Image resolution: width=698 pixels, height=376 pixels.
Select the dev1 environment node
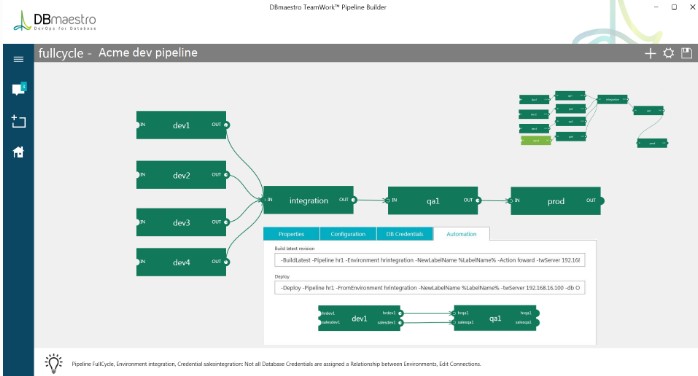[x=181, y=125]
